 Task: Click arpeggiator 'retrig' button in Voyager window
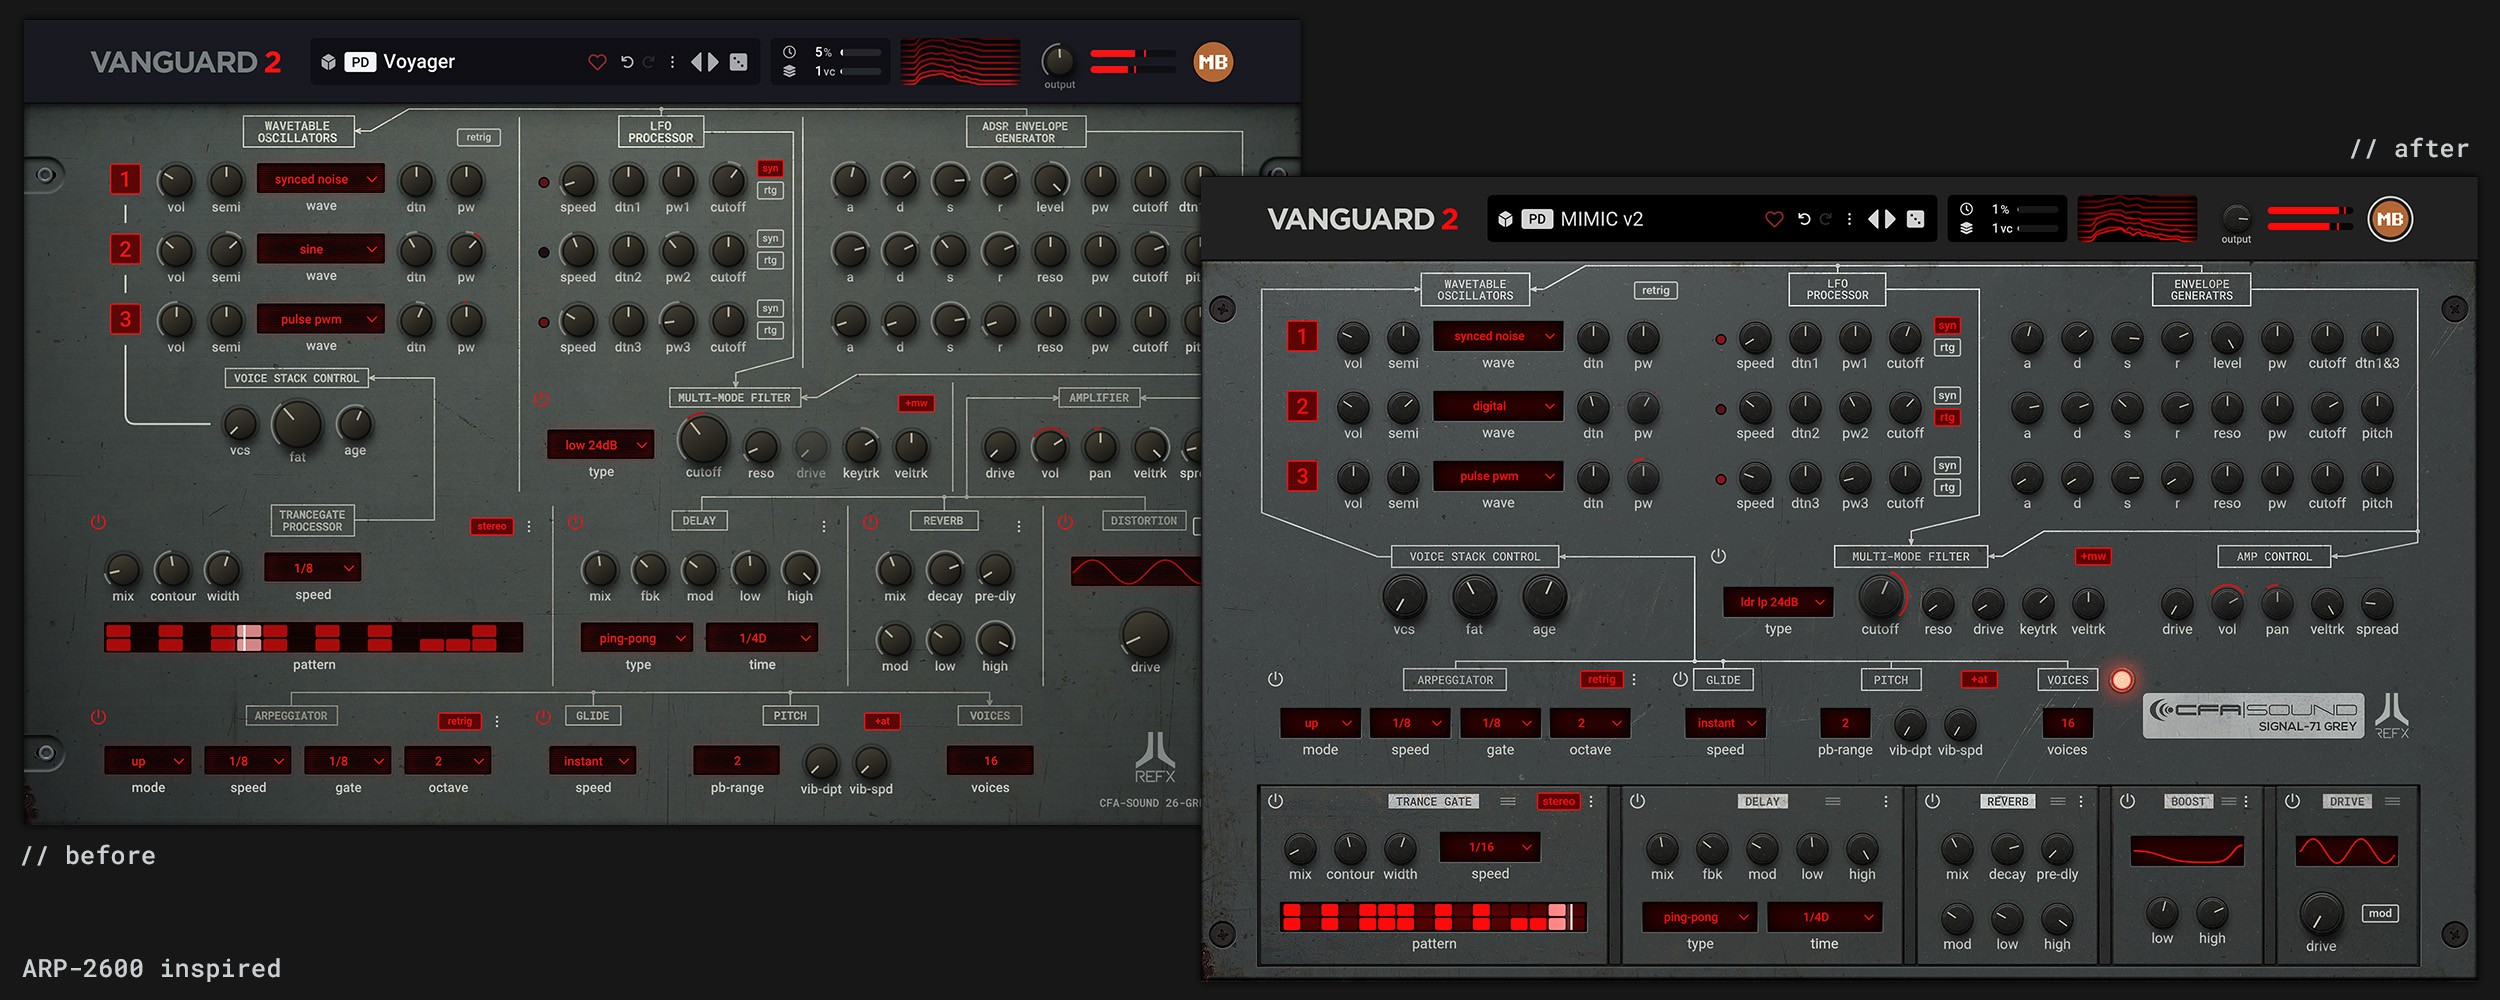pyautogui.click(x=460, y=721)
